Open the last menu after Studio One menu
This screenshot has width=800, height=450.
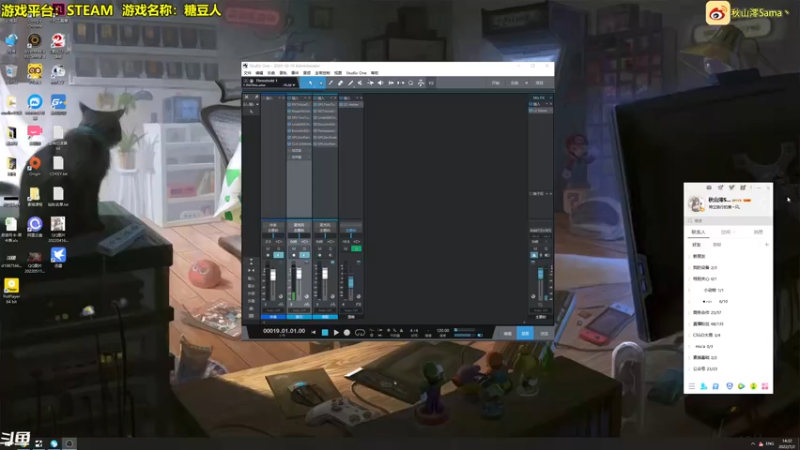374,73
